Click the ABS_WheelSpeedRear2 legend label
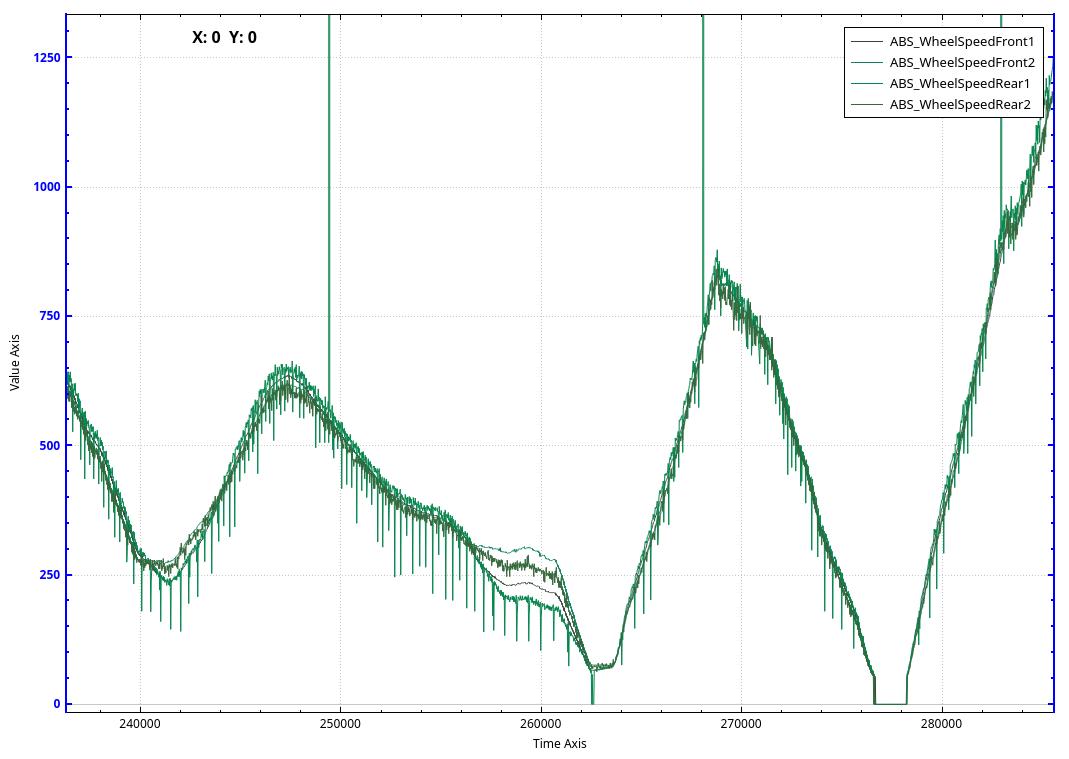Image resolution: width=1069 pixels, height=759 pixels. [959, 105]
